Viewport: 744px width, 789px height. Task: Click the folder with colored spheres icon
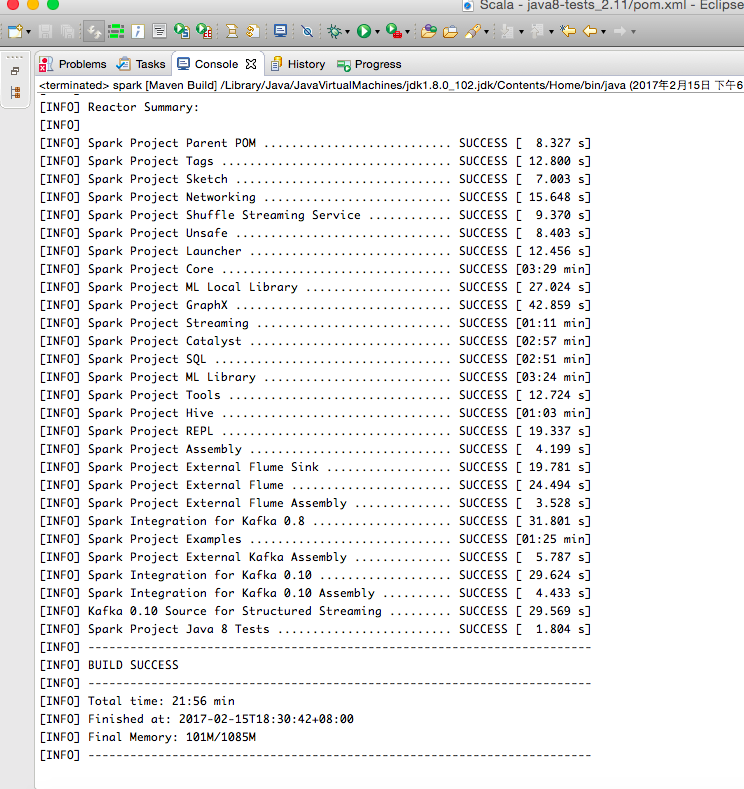click(429, 32)
